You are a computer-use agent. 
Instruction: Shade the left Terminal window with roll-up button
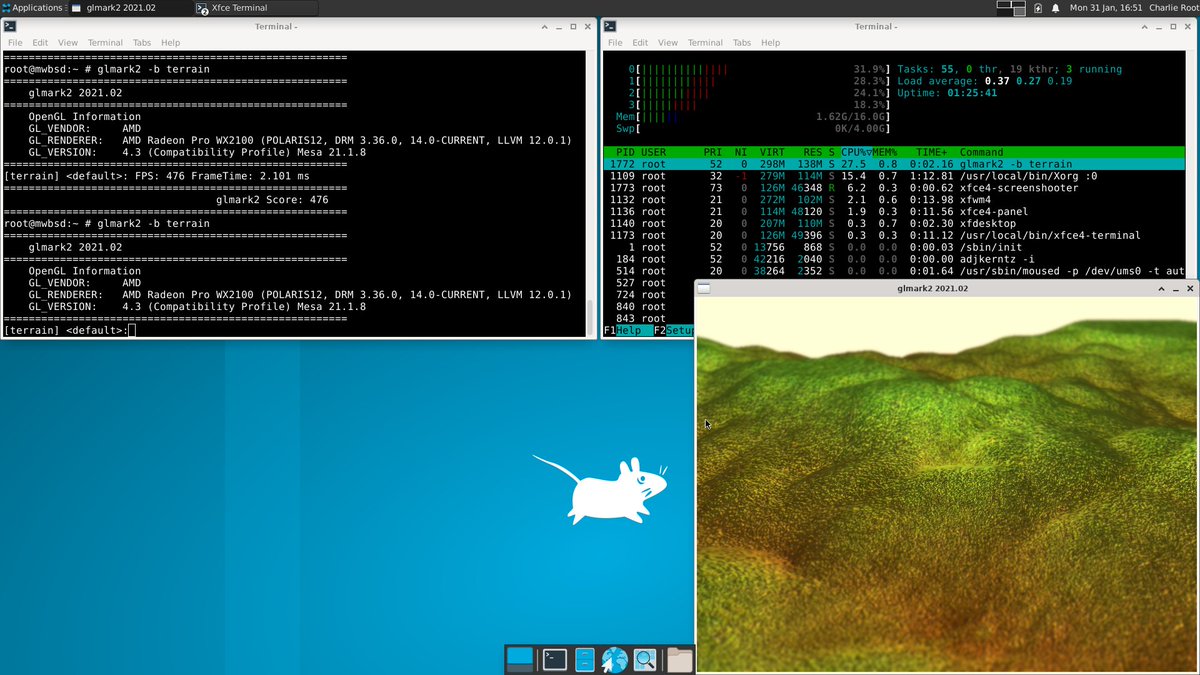[544, 26]
